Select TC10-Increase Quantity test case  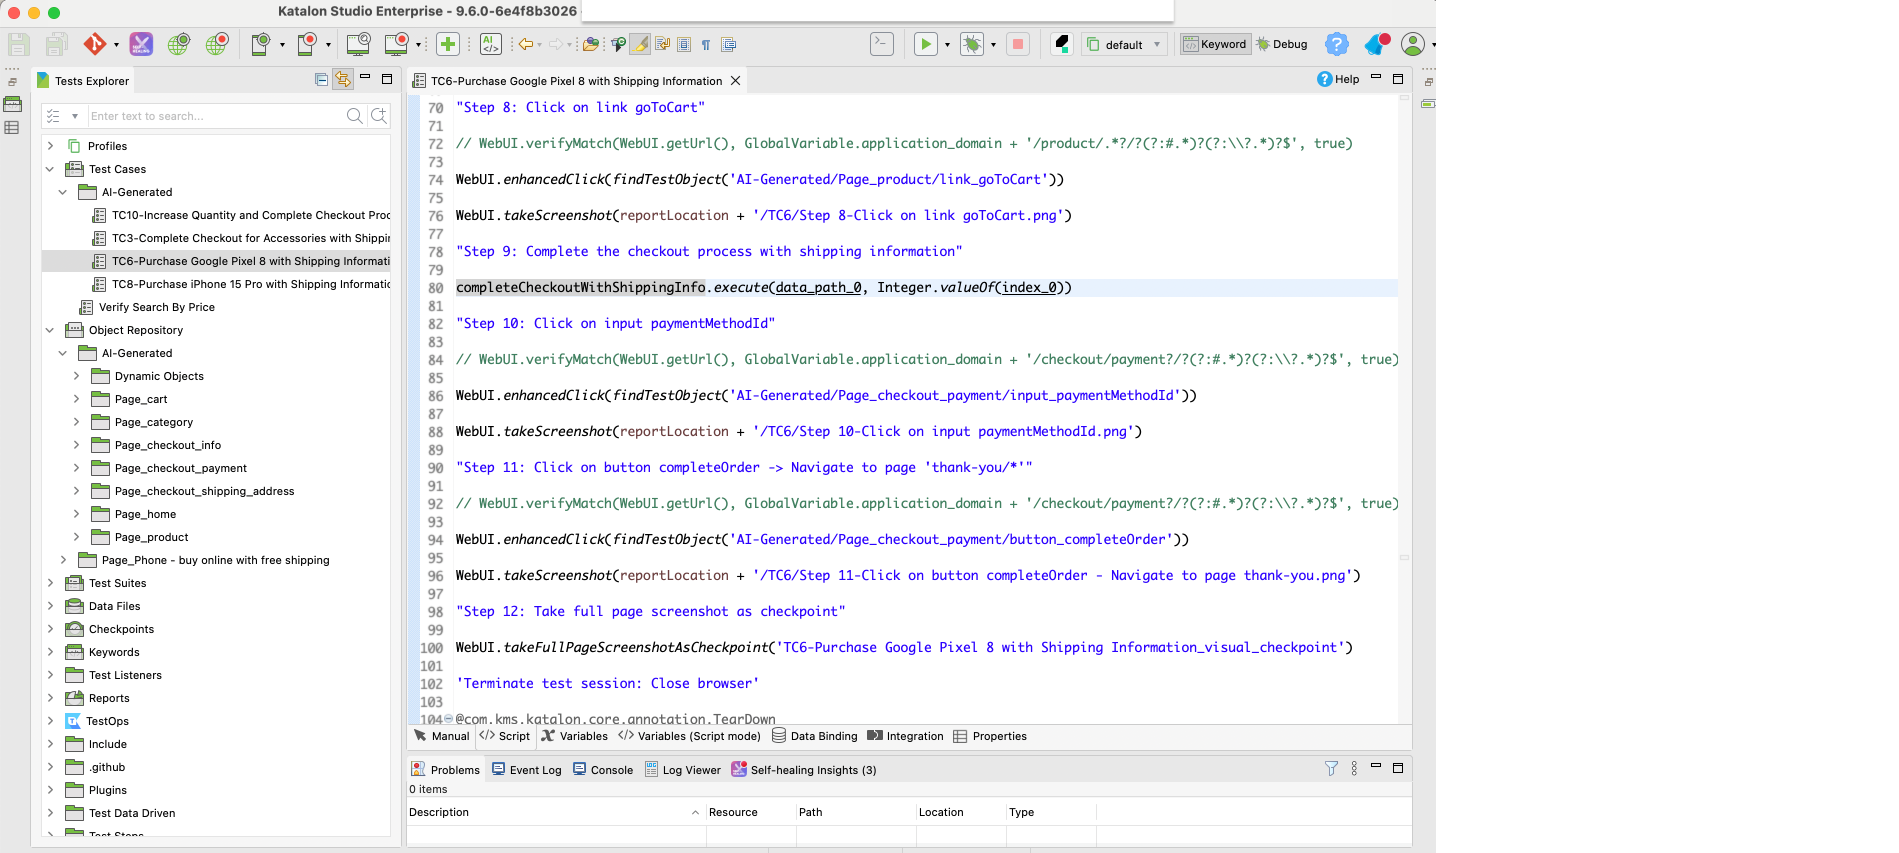click(x=240, y=215)
